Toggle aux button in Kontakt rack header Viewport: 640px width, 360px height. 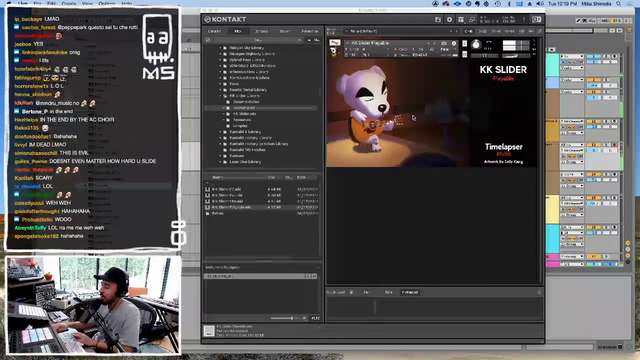click(531, 31)
